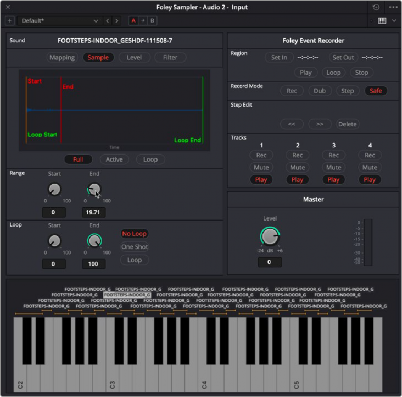Toggle Play on track 4
This screenshot has width=402, height=397.
[x=370, y=180]
